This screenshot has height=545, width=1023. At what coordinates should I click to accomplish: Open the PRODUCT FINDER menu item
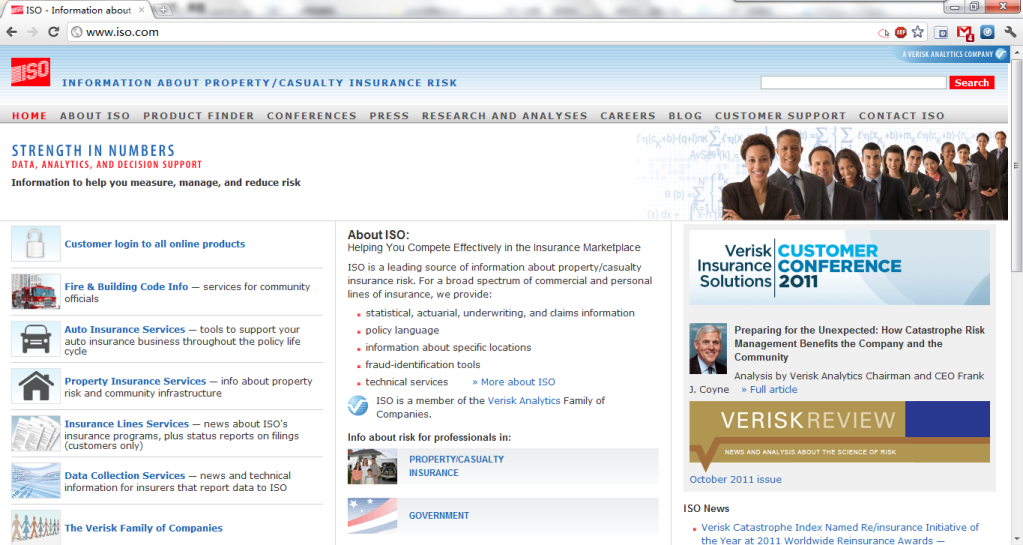[x=199, y=116]
